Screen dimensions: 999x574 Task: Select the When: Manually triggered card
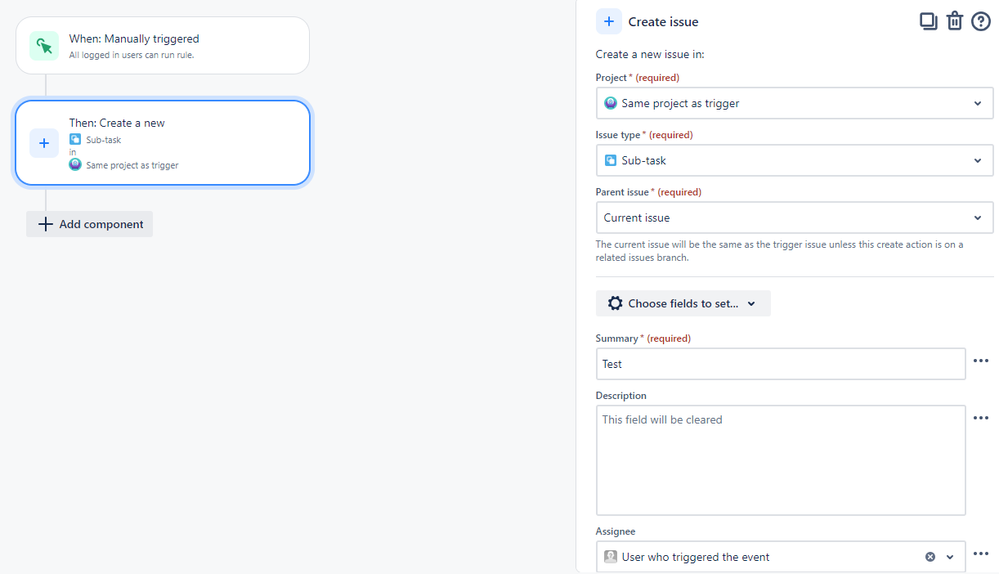pos(162,46)
